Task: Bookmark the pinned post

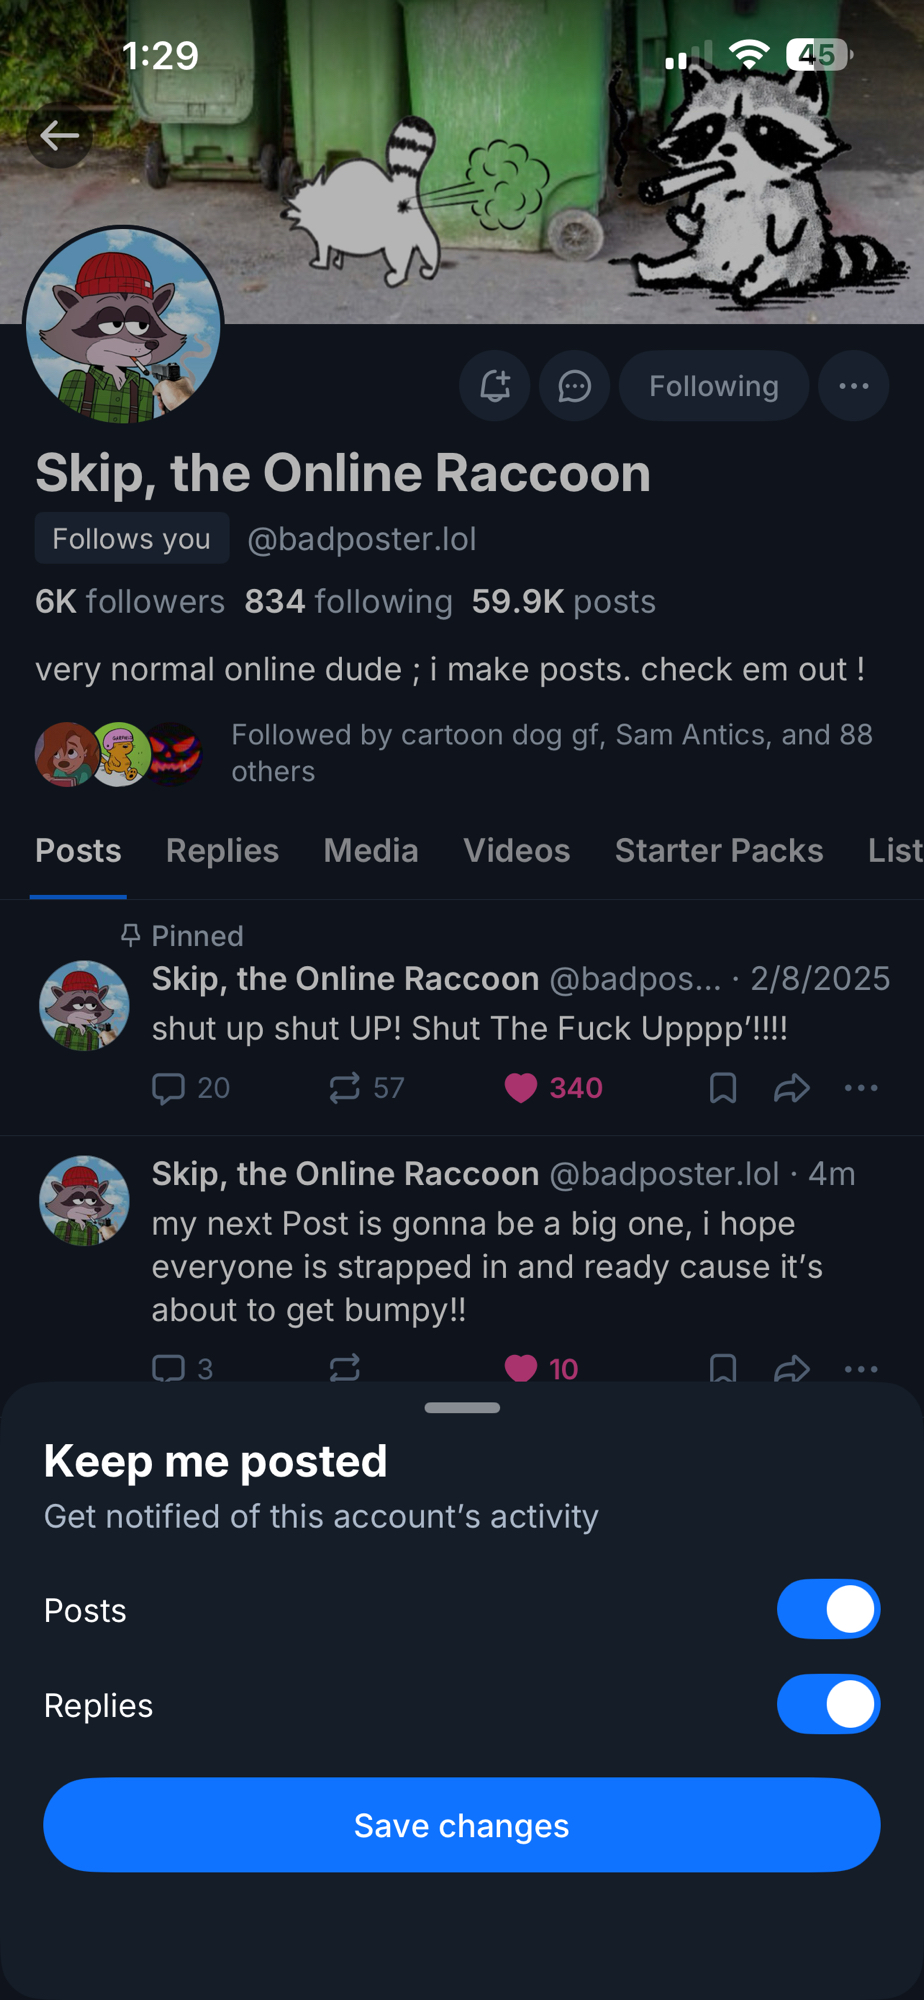Action: [x=723, y=1088]
